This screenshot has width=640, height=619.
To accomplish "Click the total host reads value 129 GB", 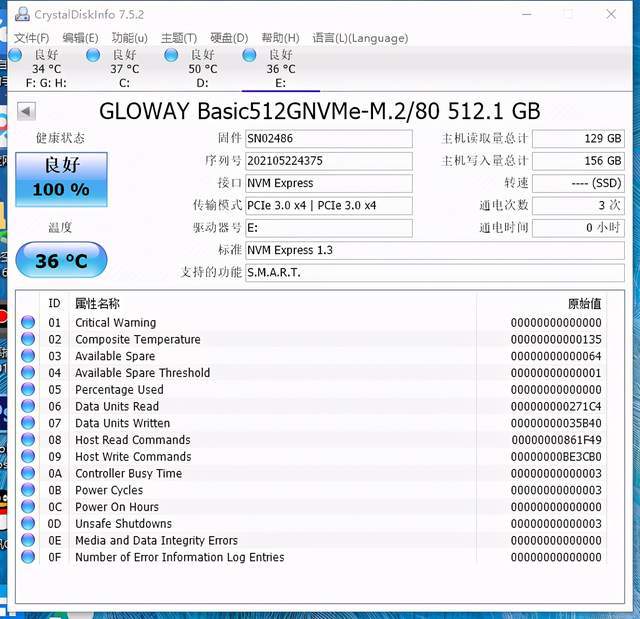I will click(x=578, y=139).
